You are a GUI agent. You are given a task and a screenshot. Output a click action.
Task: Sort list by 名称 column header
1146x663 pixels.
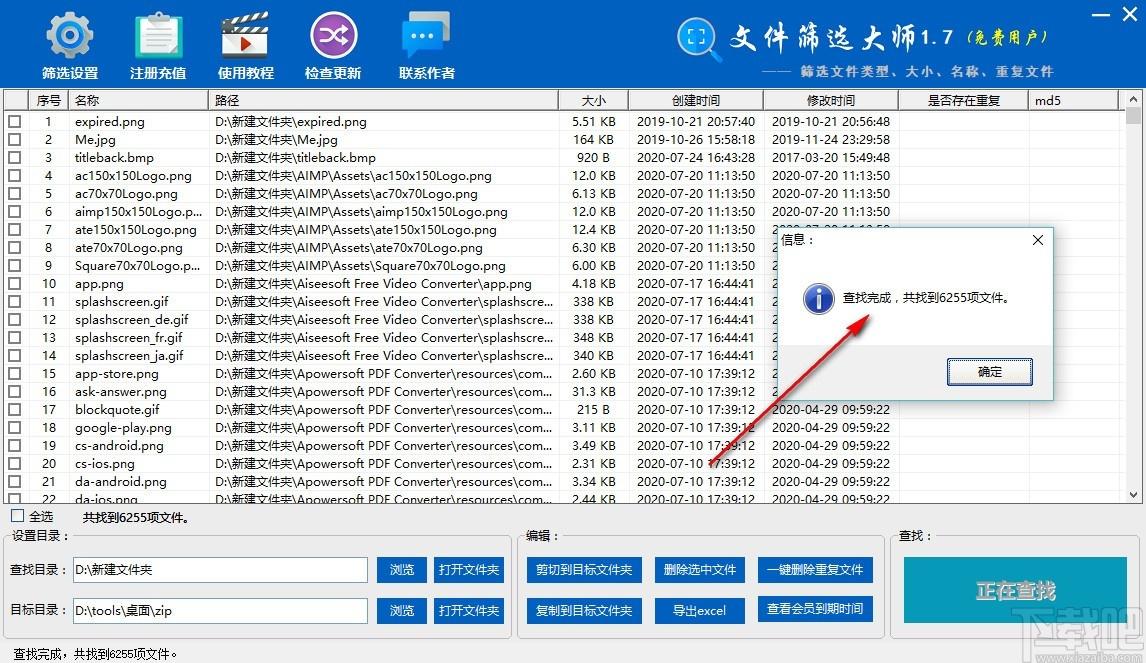[x=138, y=100]
